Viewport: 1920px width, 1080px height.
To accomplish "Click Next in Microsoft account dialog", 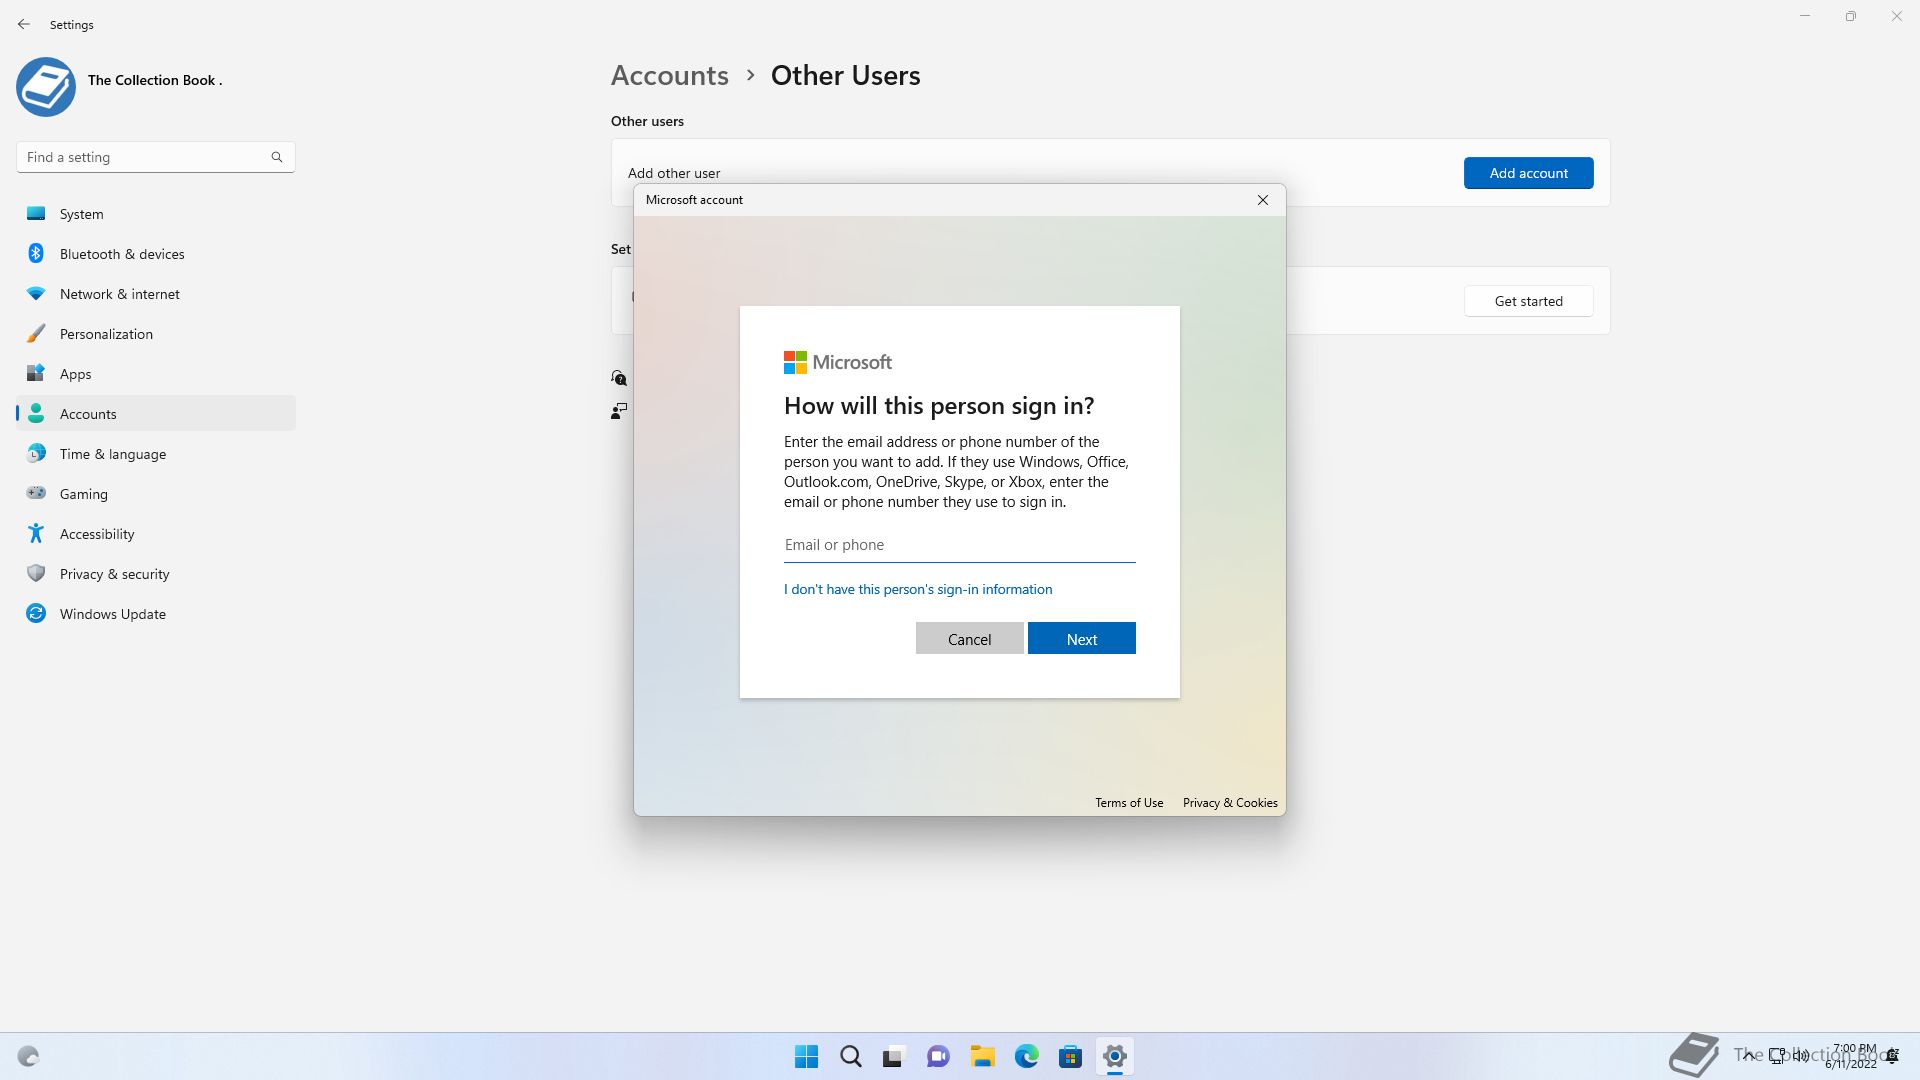I will tap(1081, 638).
